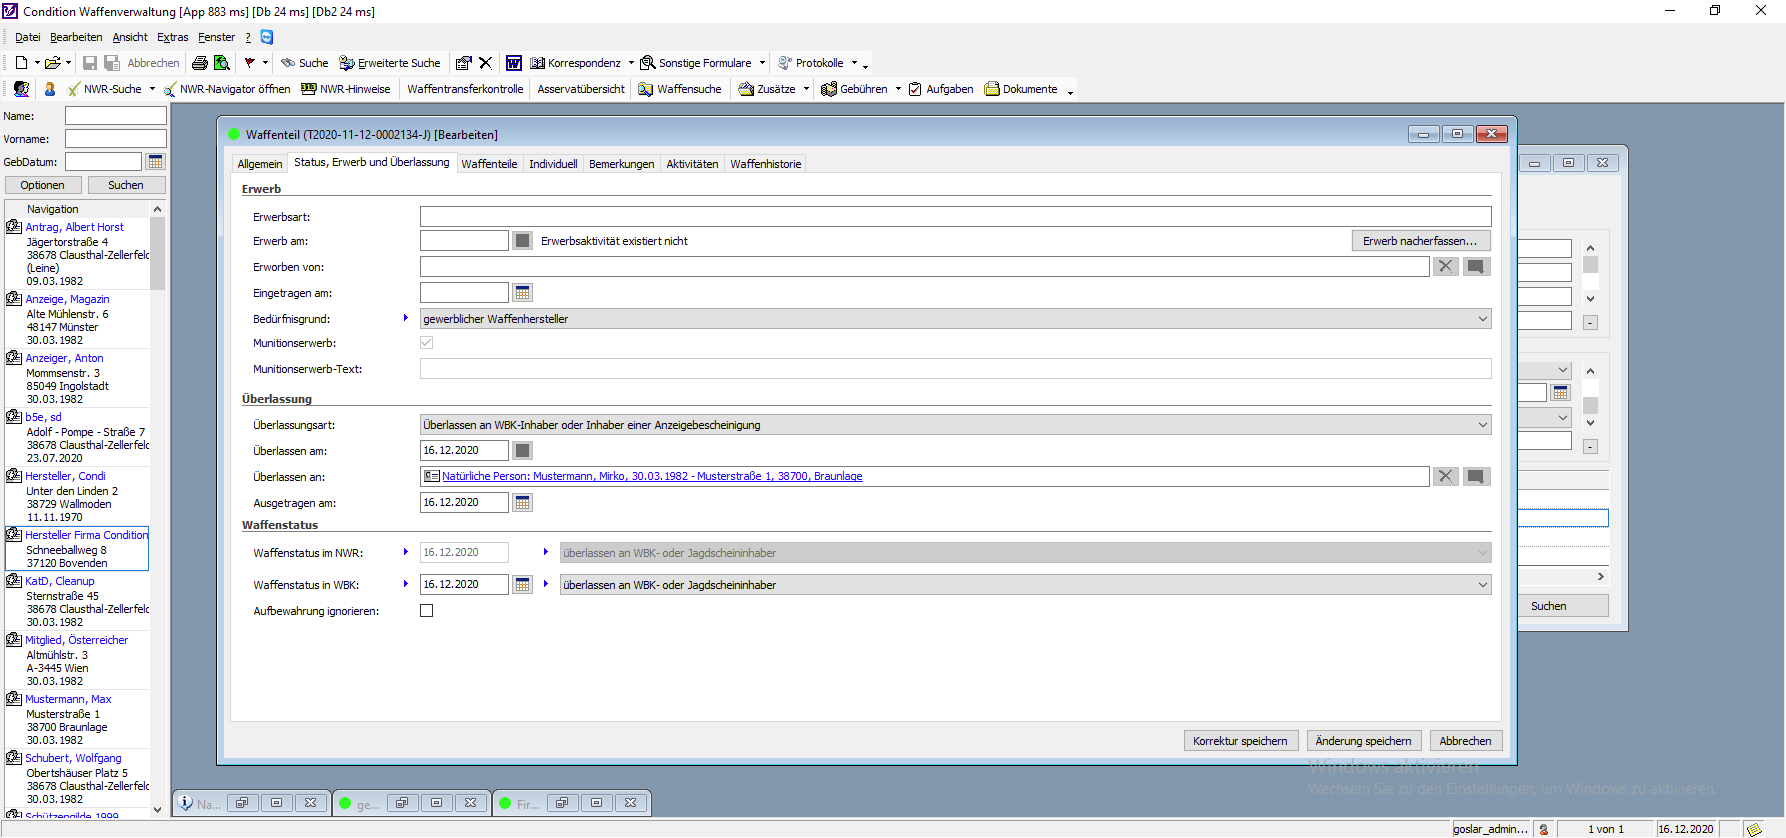Toggle the Munitionserwerb checkbox
Image resolution: width=1786 pixels, height=838 pixels.
coord(427,343)
